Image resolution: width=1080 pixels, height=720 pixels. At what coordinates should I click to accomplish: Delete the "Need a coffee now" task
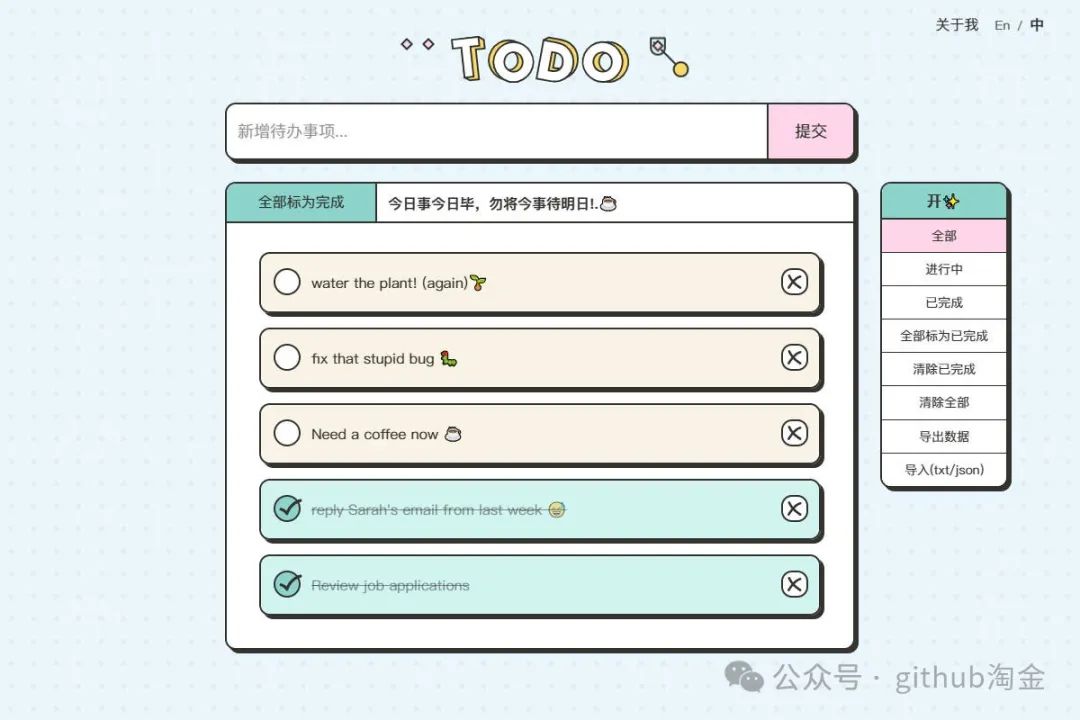click(x=794, y=433)
